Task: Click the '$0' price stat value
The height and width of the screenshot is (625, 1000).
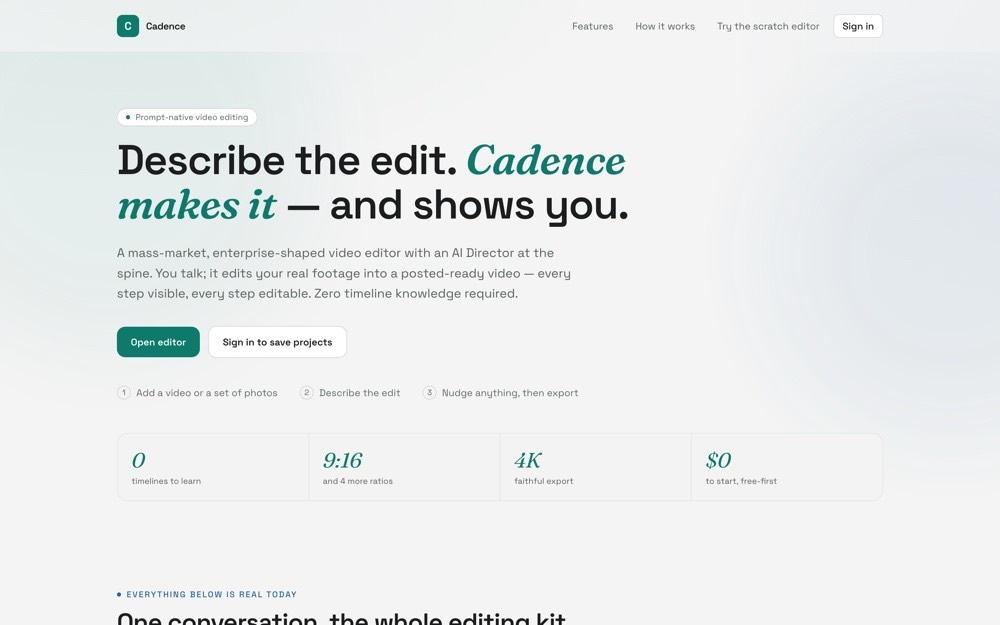Action: click(719, 460)
